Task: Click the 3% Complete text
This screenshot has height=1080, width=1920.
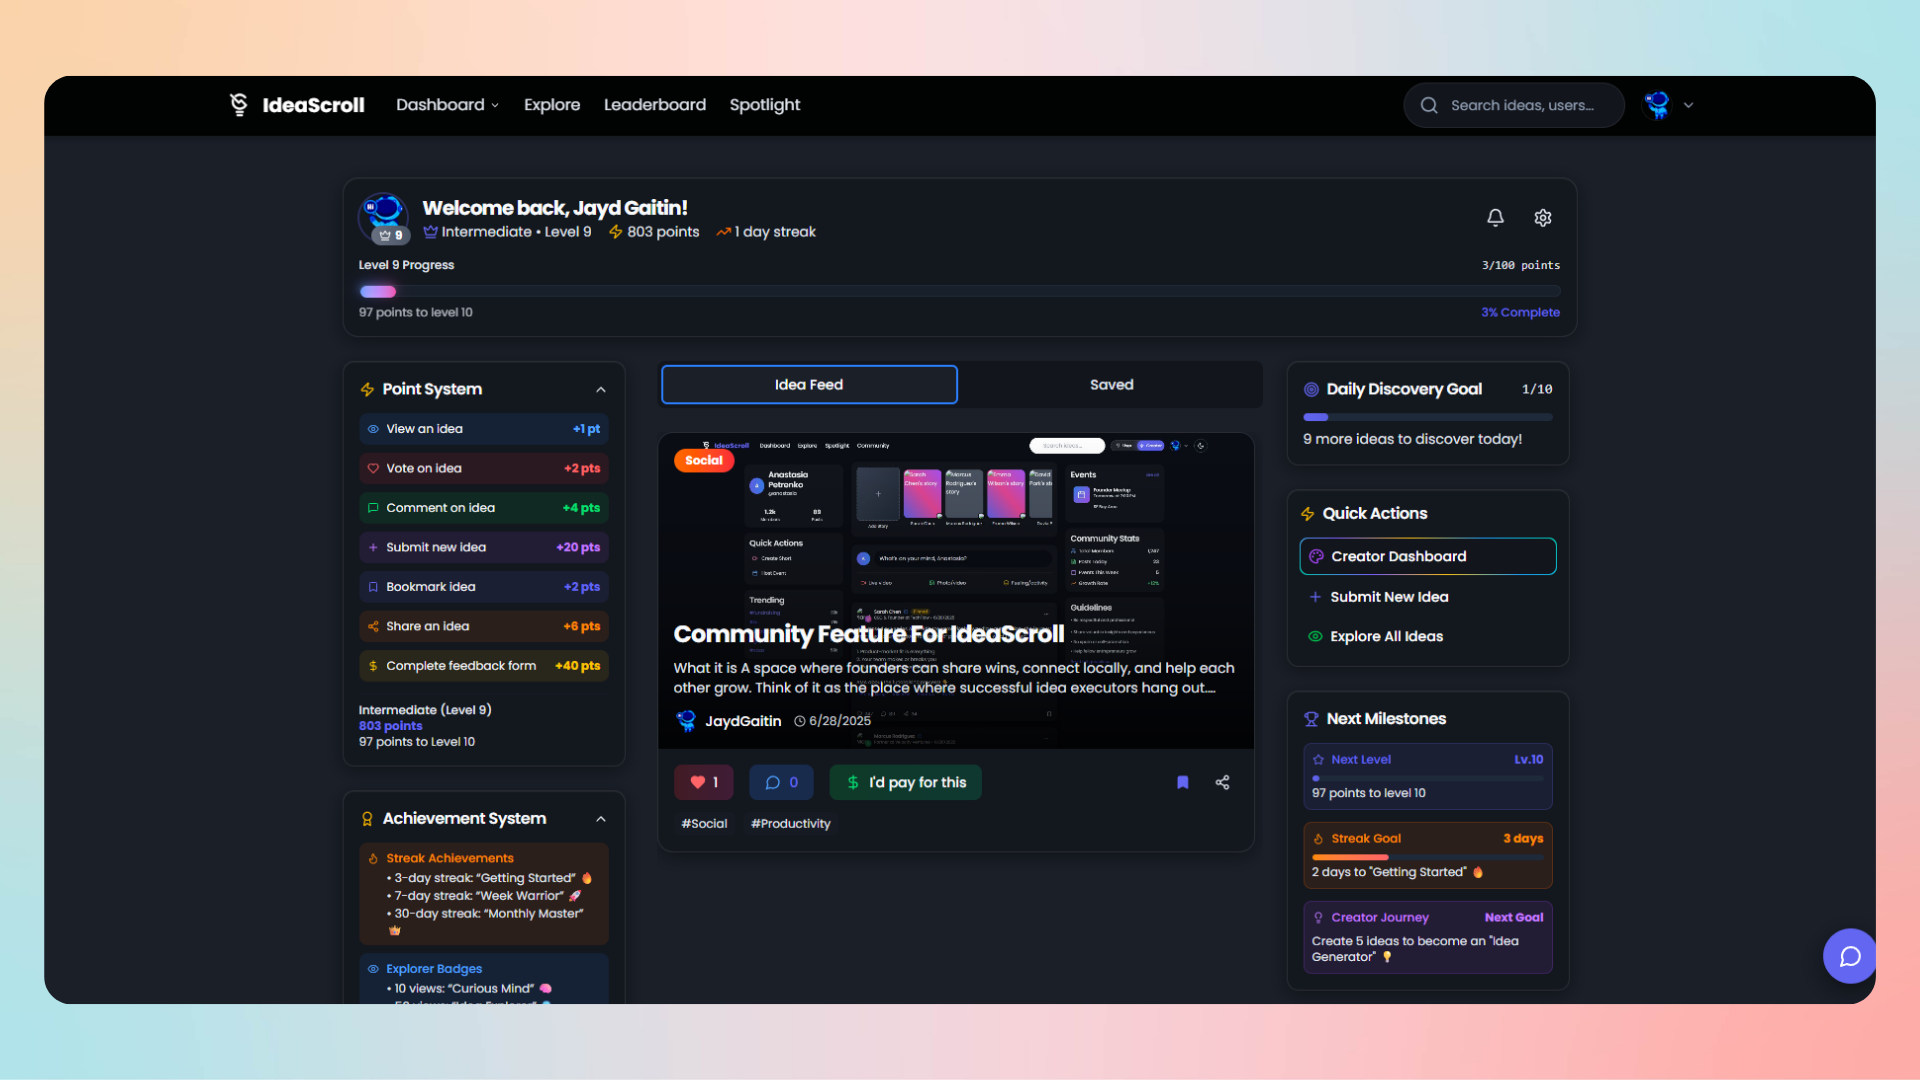Action: (1520, 312)
